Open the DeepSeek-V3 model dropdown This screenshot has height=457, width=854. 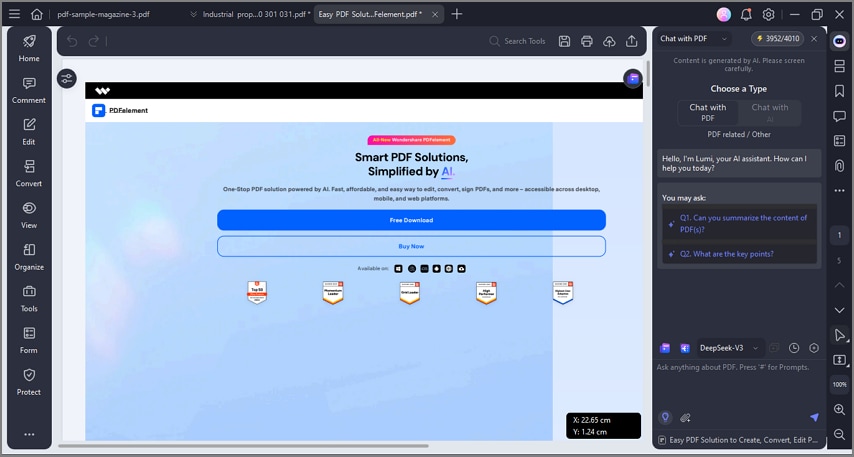[x=730, y=348]
